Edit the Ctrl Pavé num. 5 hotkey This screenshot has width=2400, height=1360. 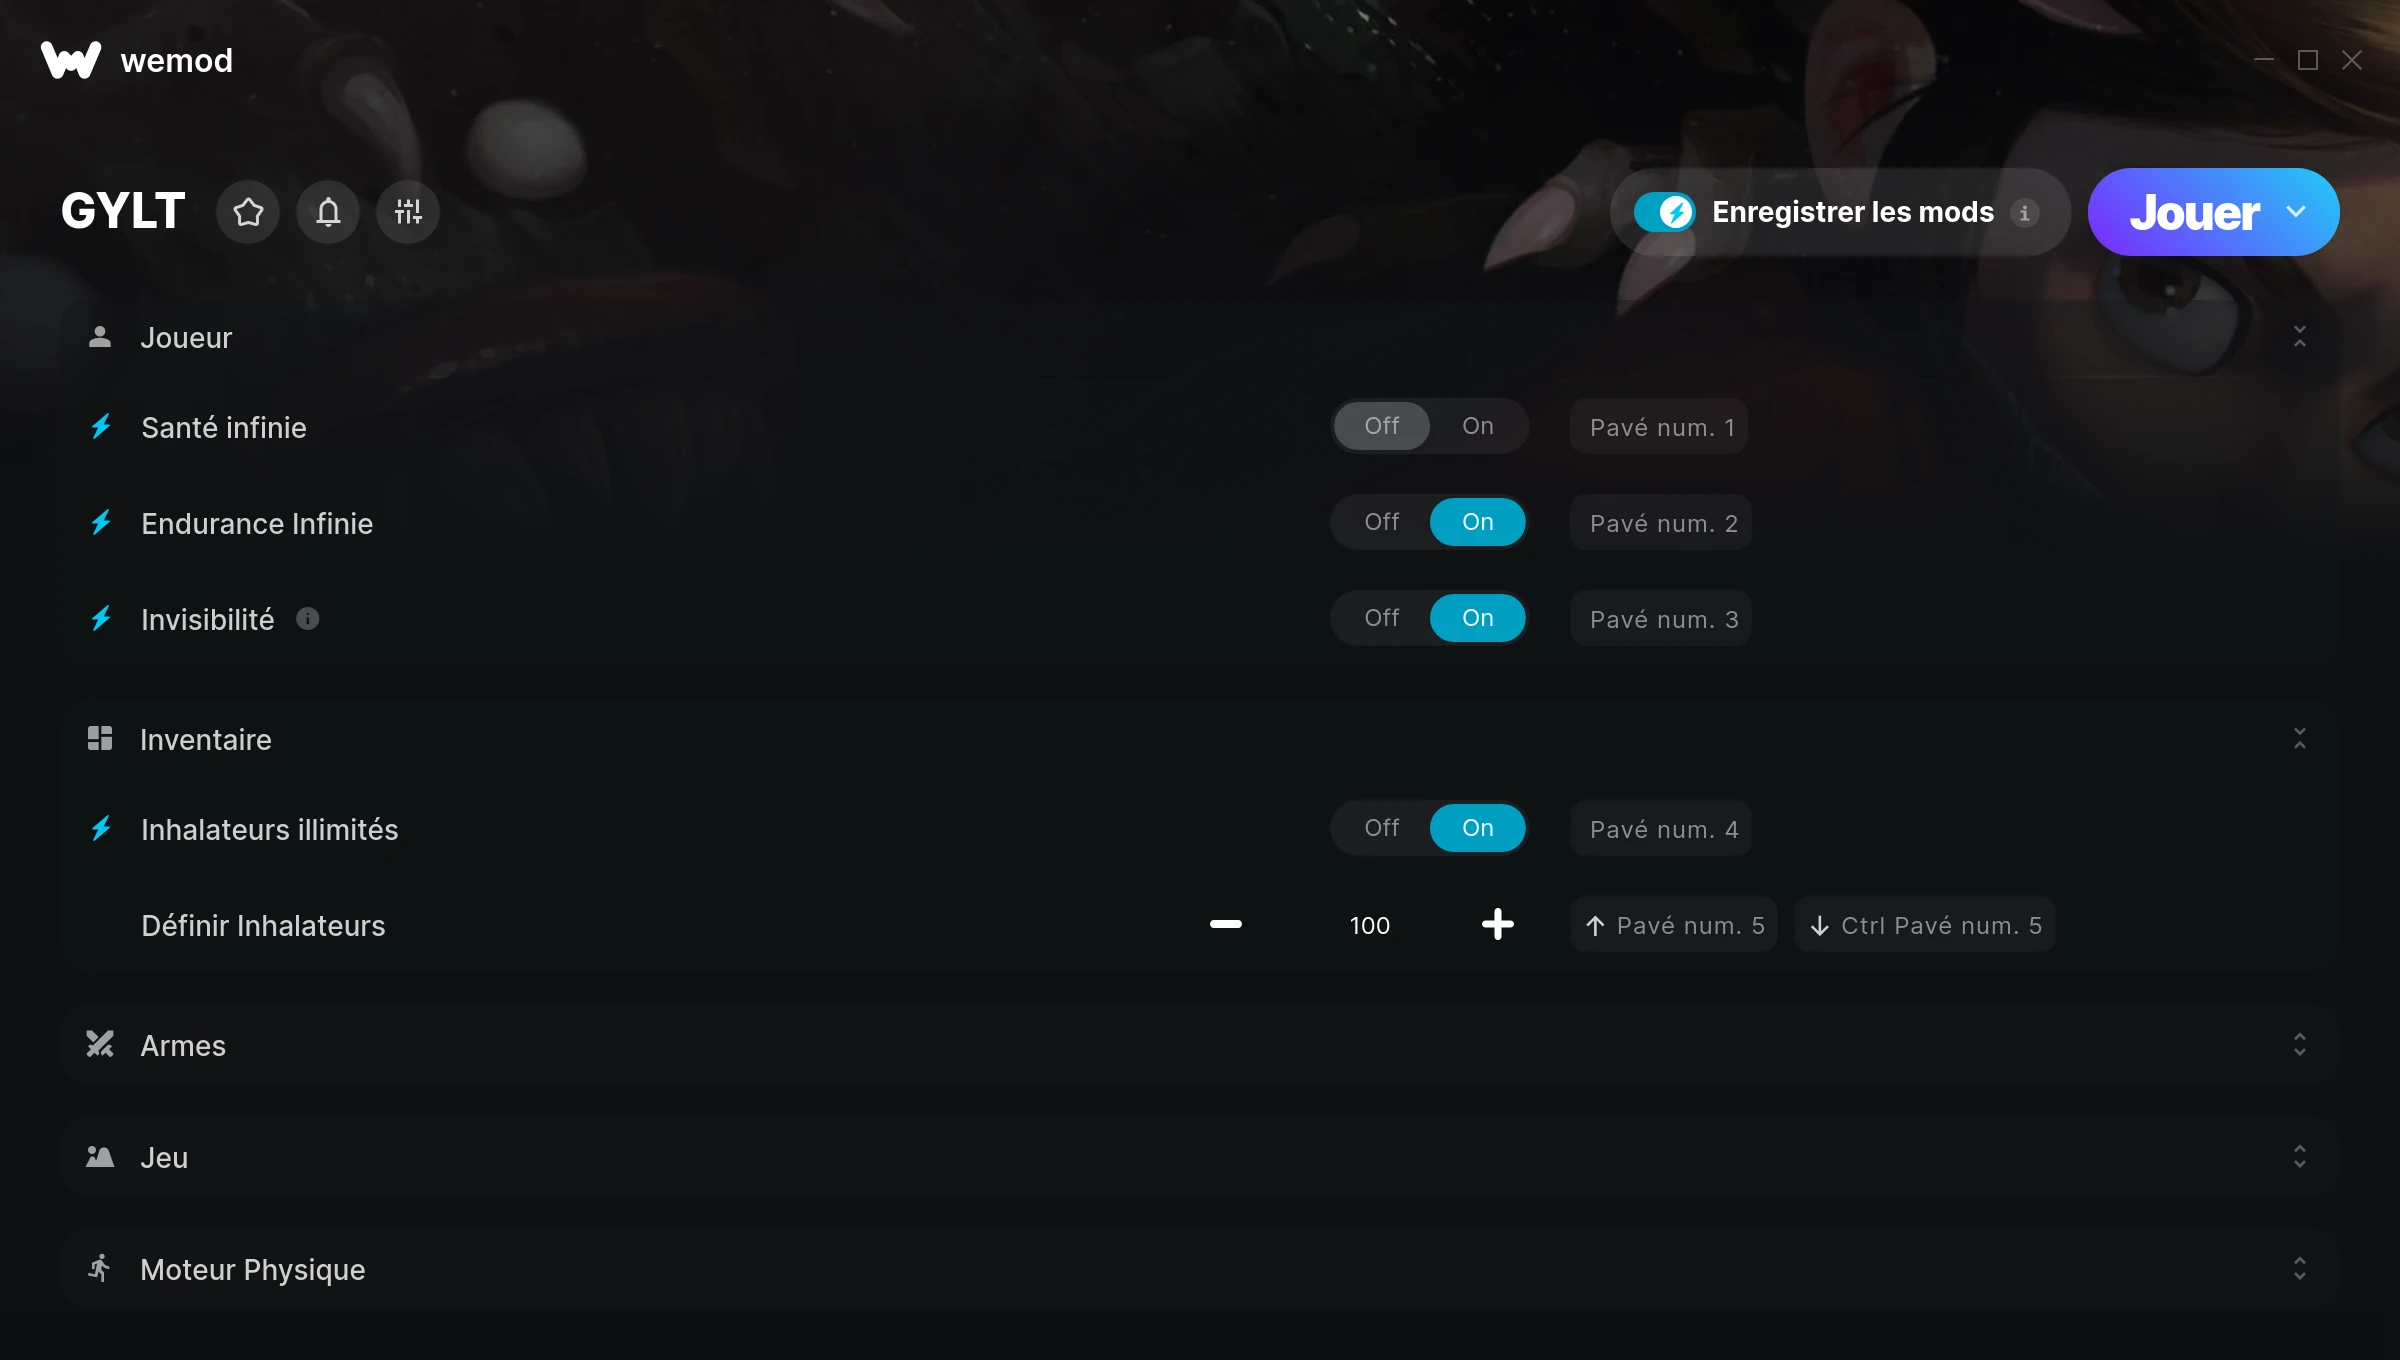click(1925, 925)
